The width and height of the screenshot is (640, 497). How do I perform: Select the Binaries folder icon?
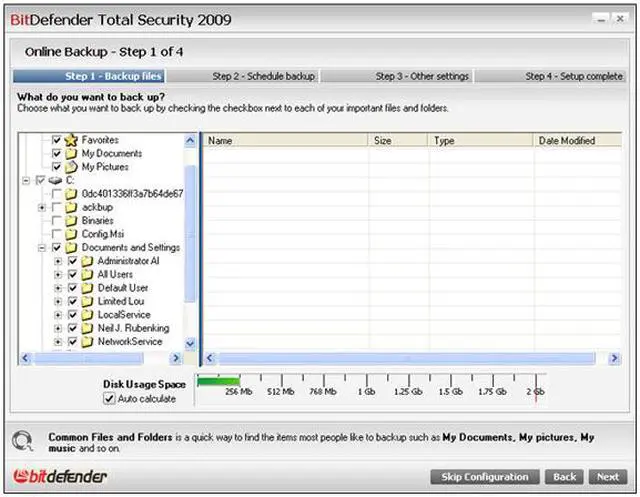(x=71, y=221)
